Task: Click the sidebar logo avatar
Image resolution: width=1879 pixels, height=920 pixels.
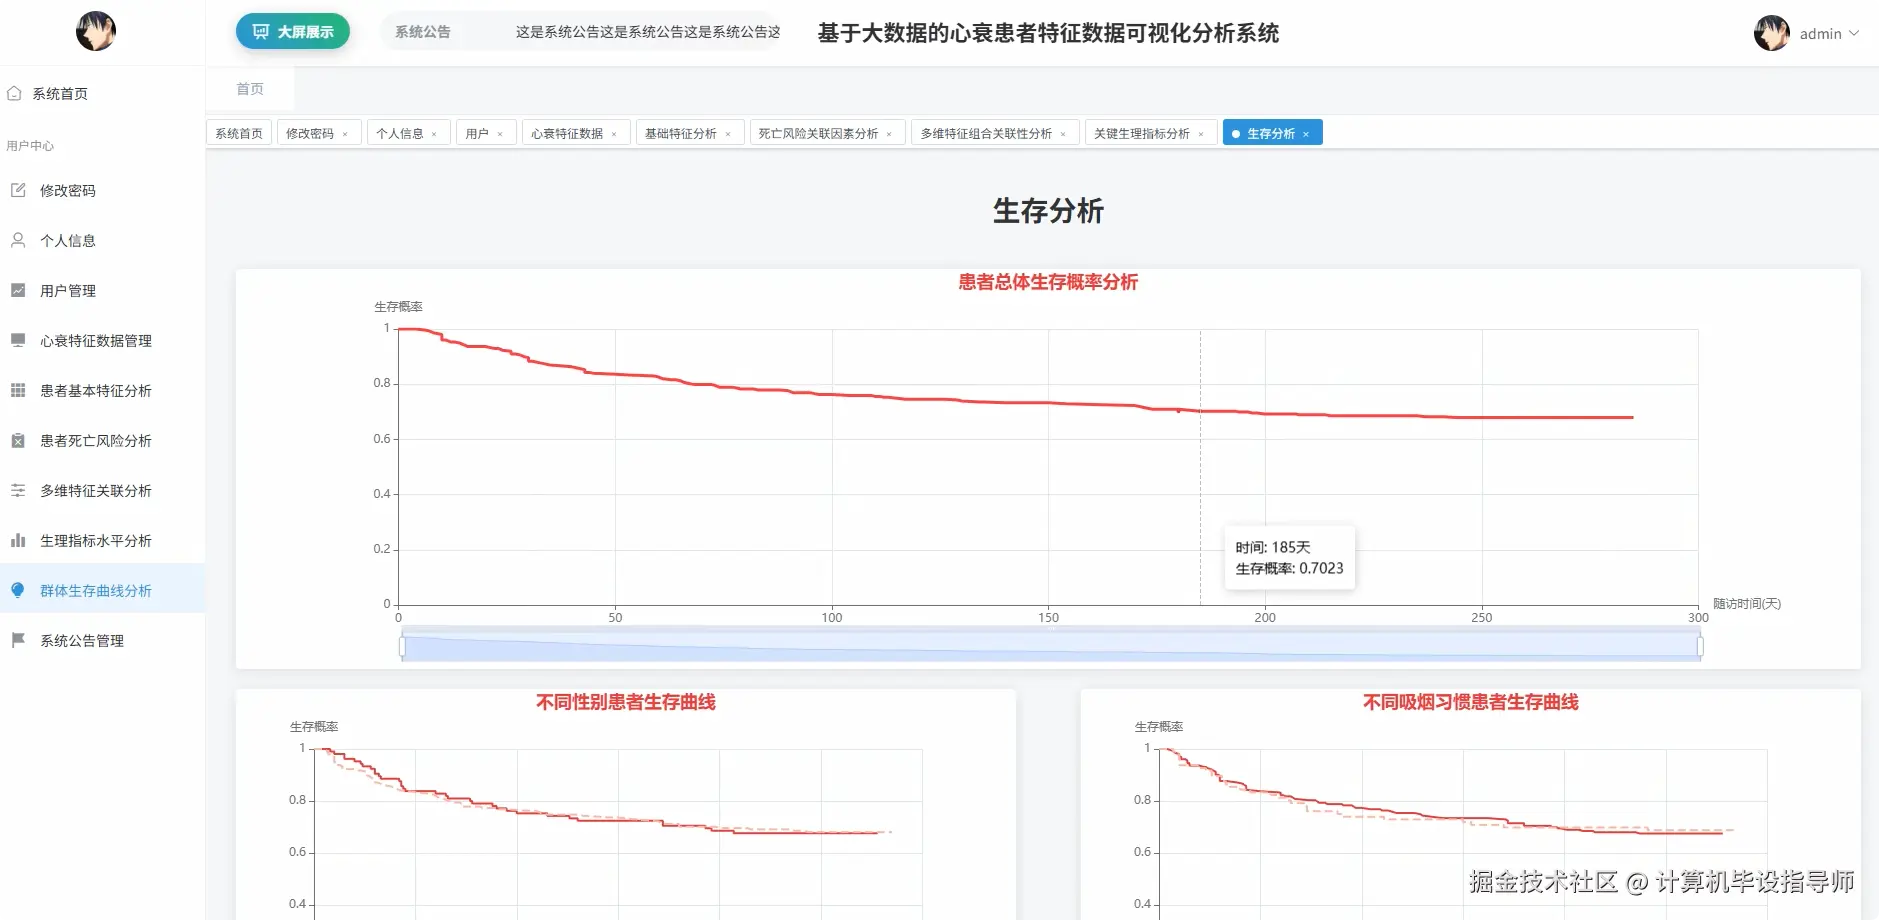Action: point(96,31)
